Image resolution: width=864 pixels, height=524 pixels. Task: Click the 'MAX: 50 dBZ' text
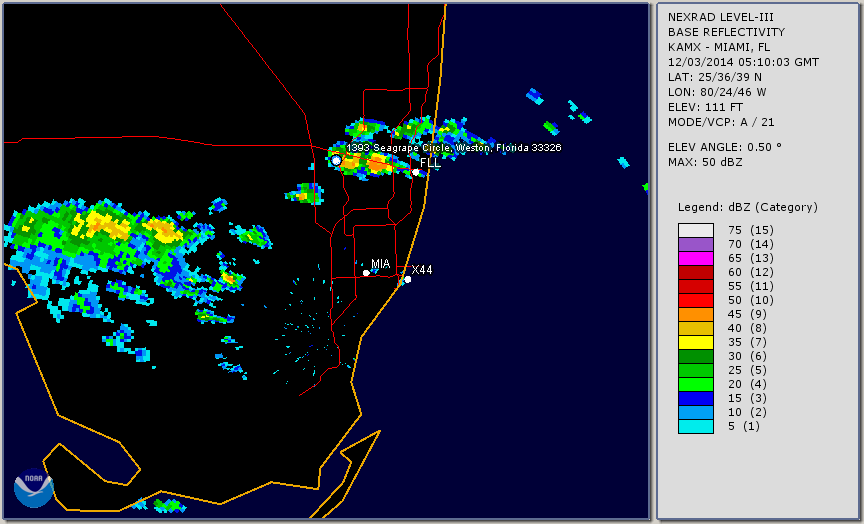(705, 162)
